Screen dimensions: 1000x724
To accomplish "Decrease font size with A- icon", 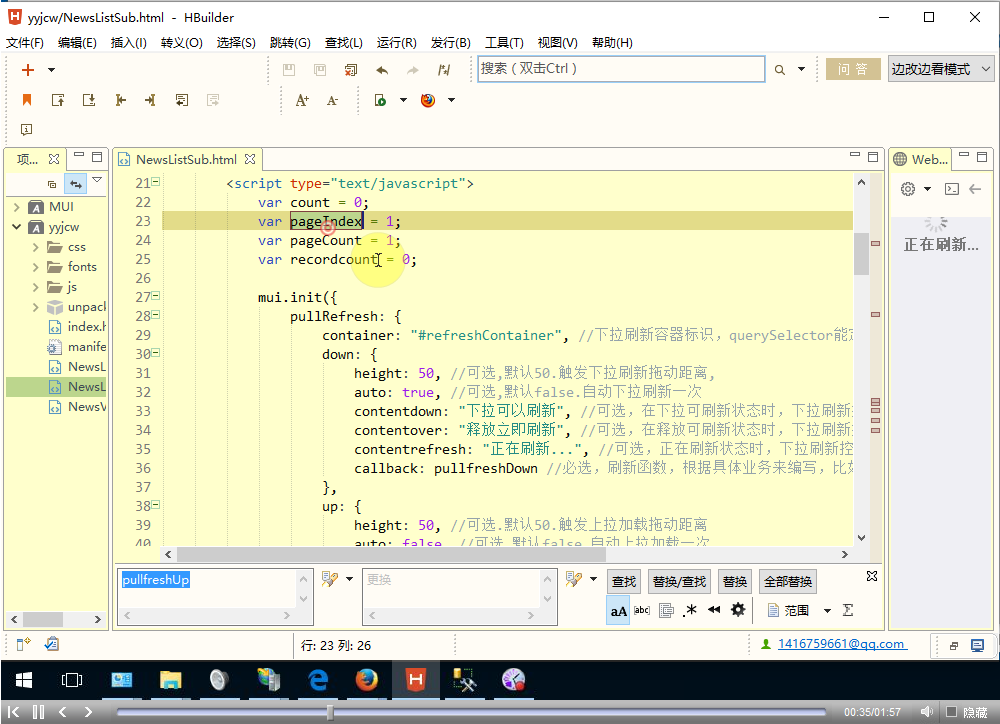I will tap(332, 100).
